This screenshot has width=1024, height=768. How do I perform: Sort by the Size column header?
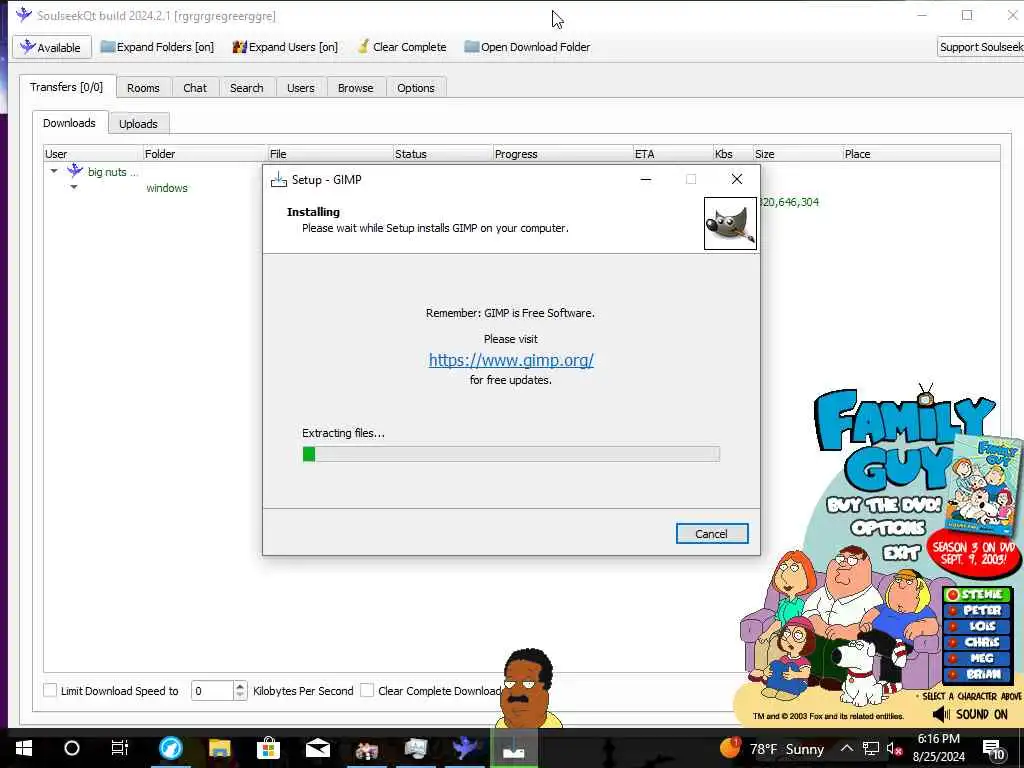(x=797, y=154)
